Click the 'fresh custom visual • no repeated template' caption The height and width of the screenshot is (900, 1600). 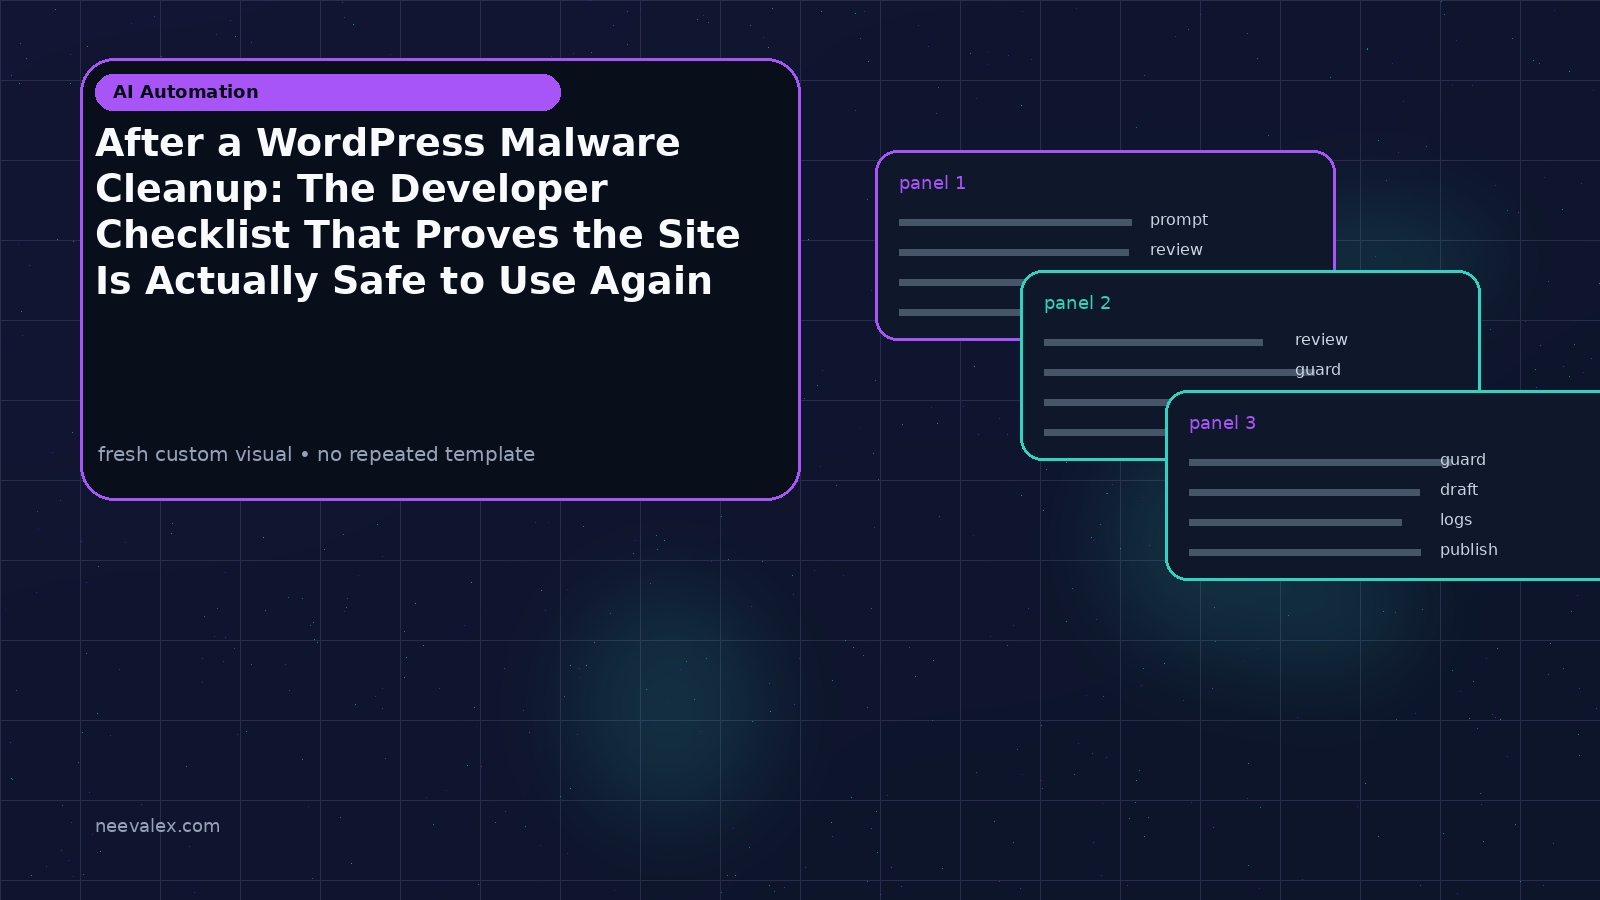(316, 454)
